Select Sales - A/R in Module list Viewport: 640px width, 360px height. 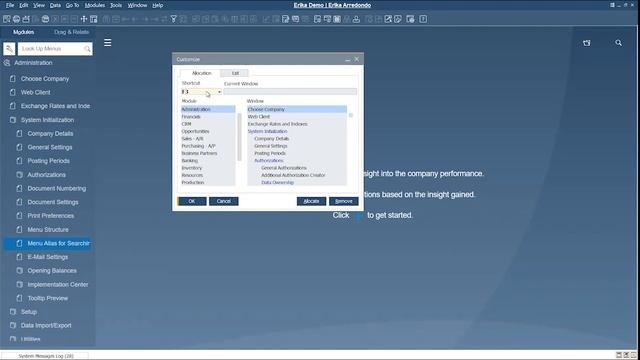(x=208, y=139)
